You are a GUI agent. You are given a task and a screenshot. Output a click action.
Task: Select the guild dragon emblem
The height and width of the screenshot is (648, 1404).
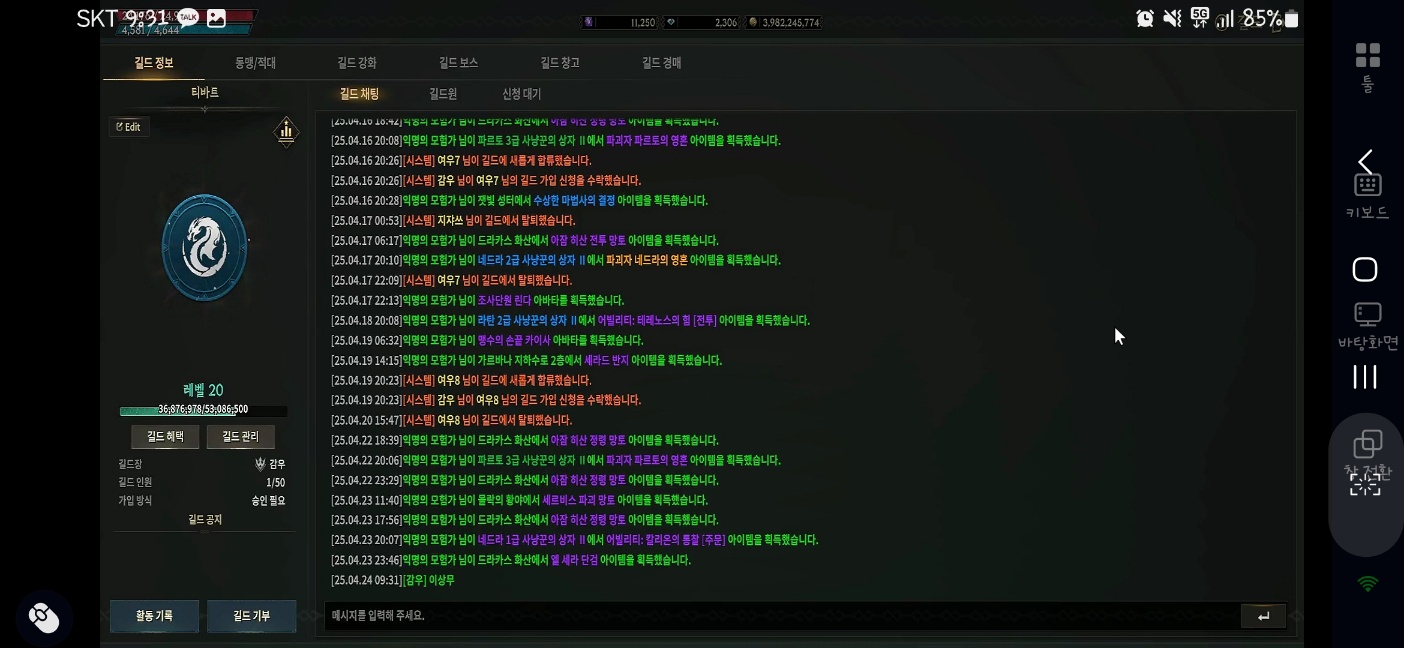point(205,248)
